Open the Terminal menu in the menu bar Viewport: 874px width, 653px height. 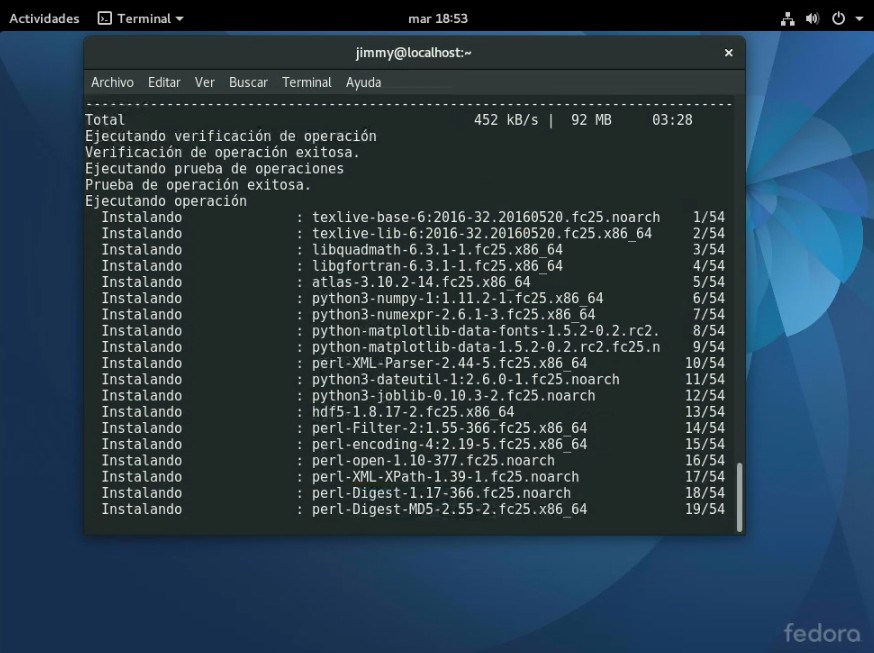[x=307, y=83]
